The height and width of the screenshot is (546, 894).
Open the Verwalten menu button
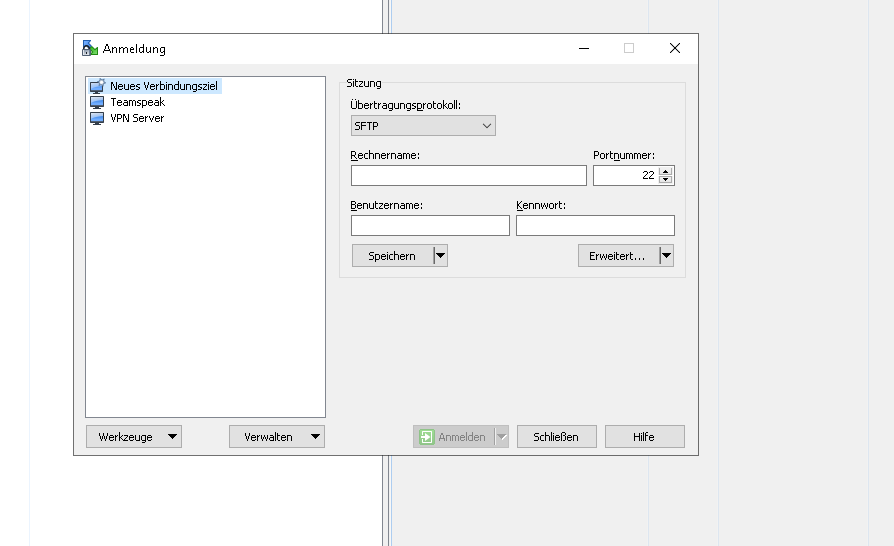[x=277, y=437]
